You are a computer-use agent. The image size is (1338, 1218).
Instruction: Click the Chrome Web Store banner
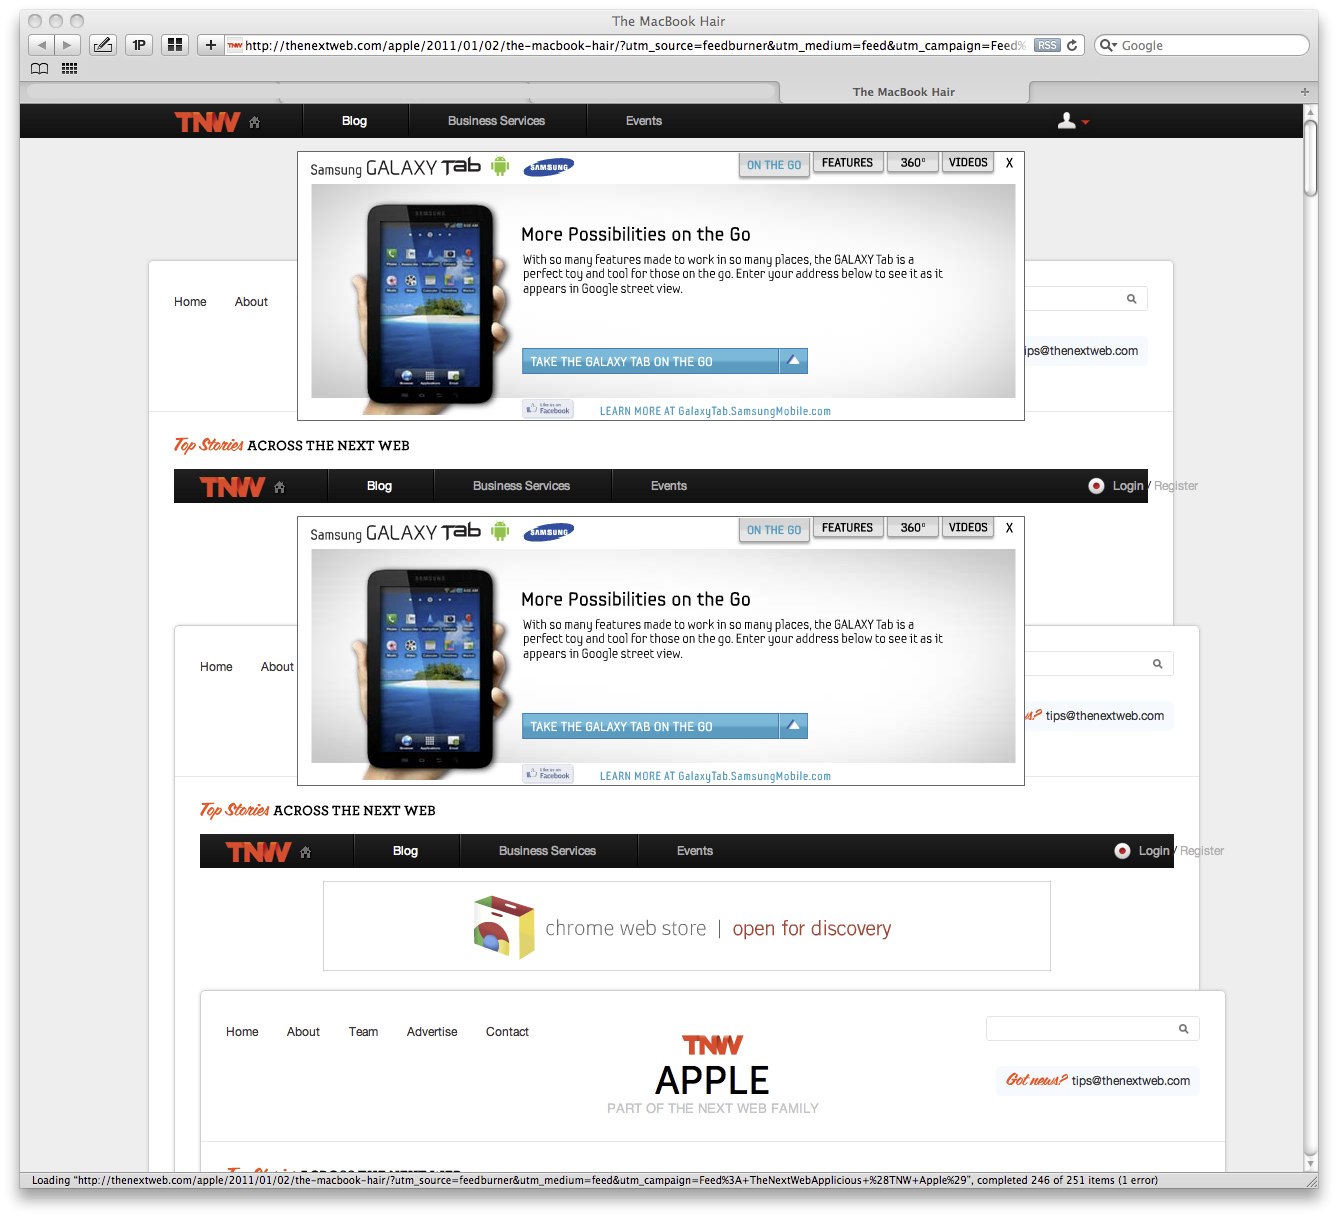(686, 926)
